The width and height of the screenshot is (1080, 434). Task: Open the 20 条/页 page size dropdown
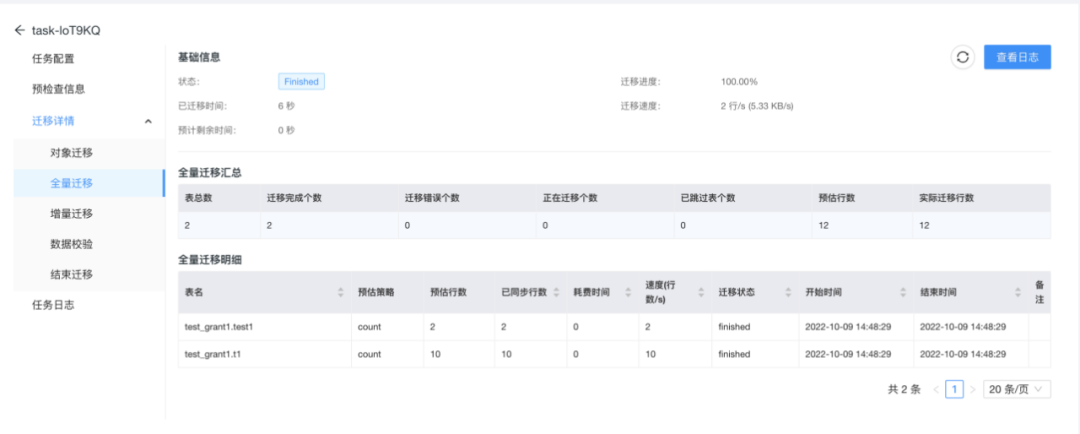1017,389
